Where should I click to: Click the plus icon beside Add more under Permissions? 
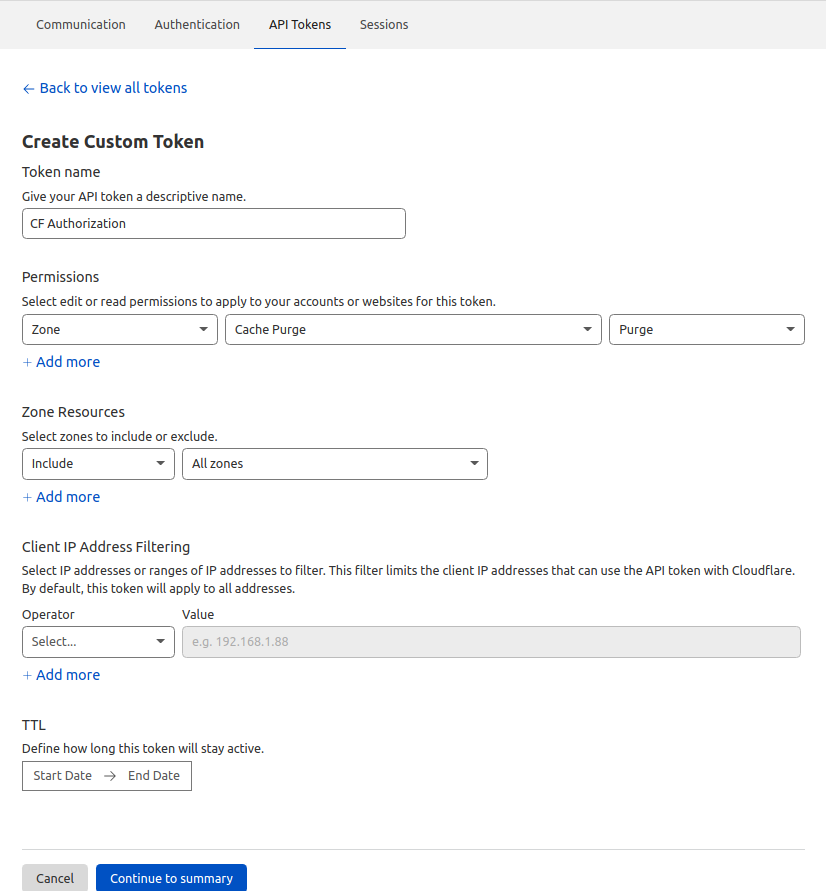click(28, 361)
